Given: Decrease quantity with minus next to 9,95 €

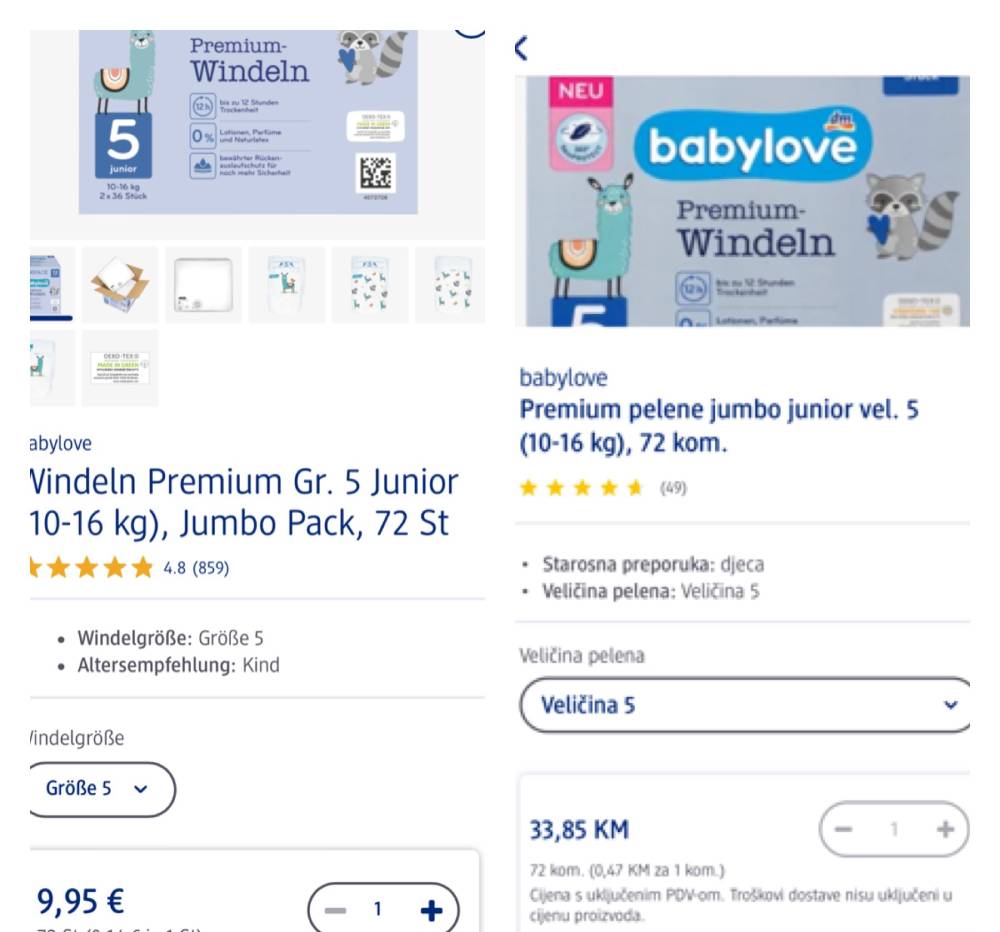Looking at the screenshot, I should tap(335, 910).
